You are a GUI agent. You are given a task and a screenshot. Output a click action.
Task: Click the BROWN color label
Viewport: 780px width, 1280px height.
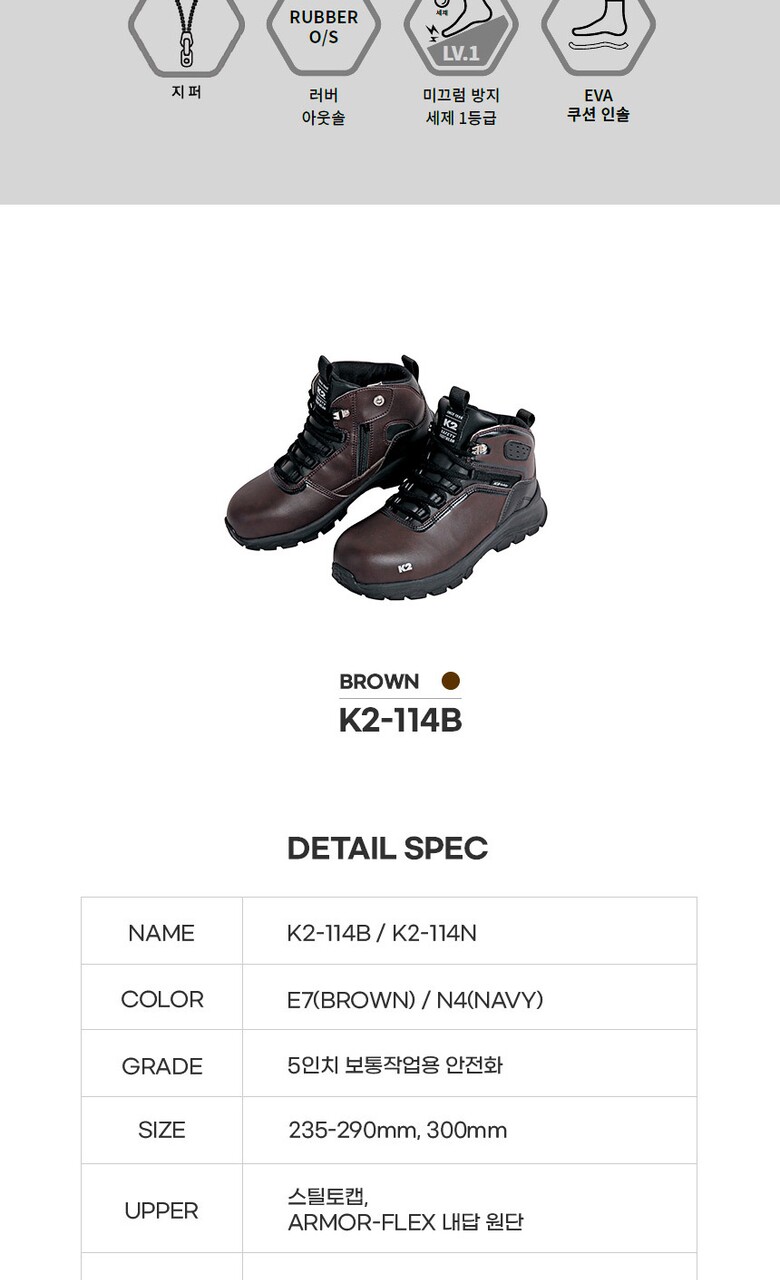click(379, 682)
